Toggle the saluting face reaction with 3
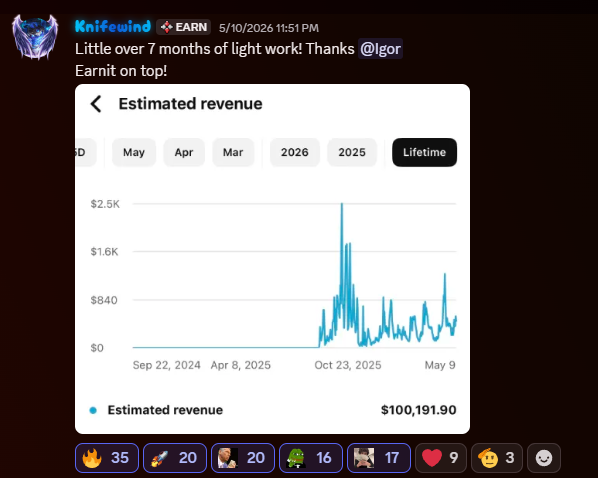This screenshot has width=598, height=478. 497,458
